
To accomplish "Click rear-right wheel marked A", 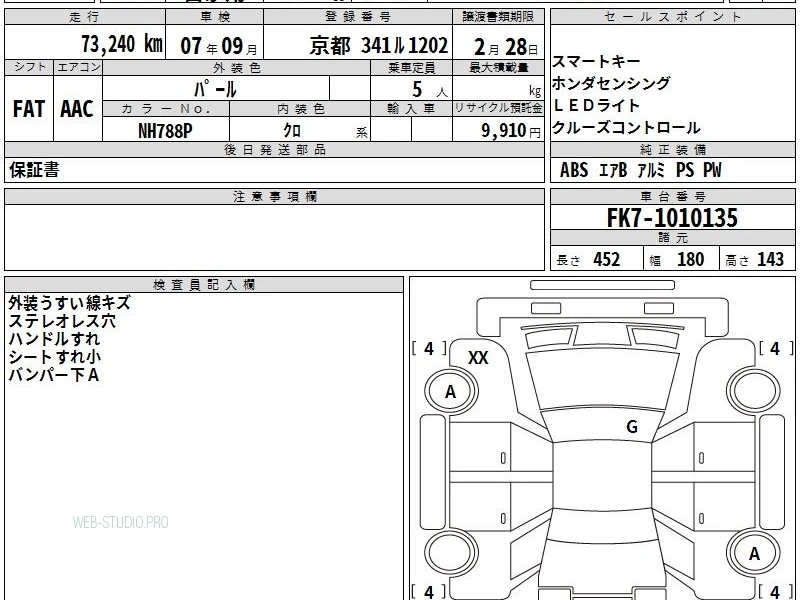I will (754, 553).
